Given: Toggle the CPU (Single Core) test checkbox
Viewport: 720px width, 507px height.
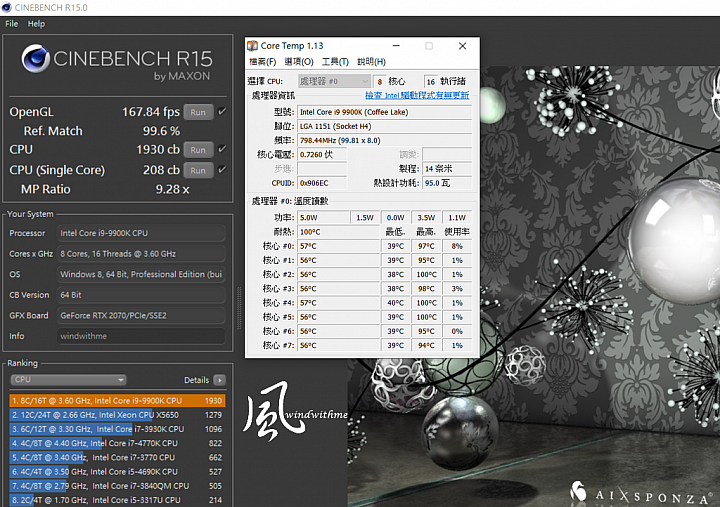Looking at the screenshot, I should click(222, 169).
